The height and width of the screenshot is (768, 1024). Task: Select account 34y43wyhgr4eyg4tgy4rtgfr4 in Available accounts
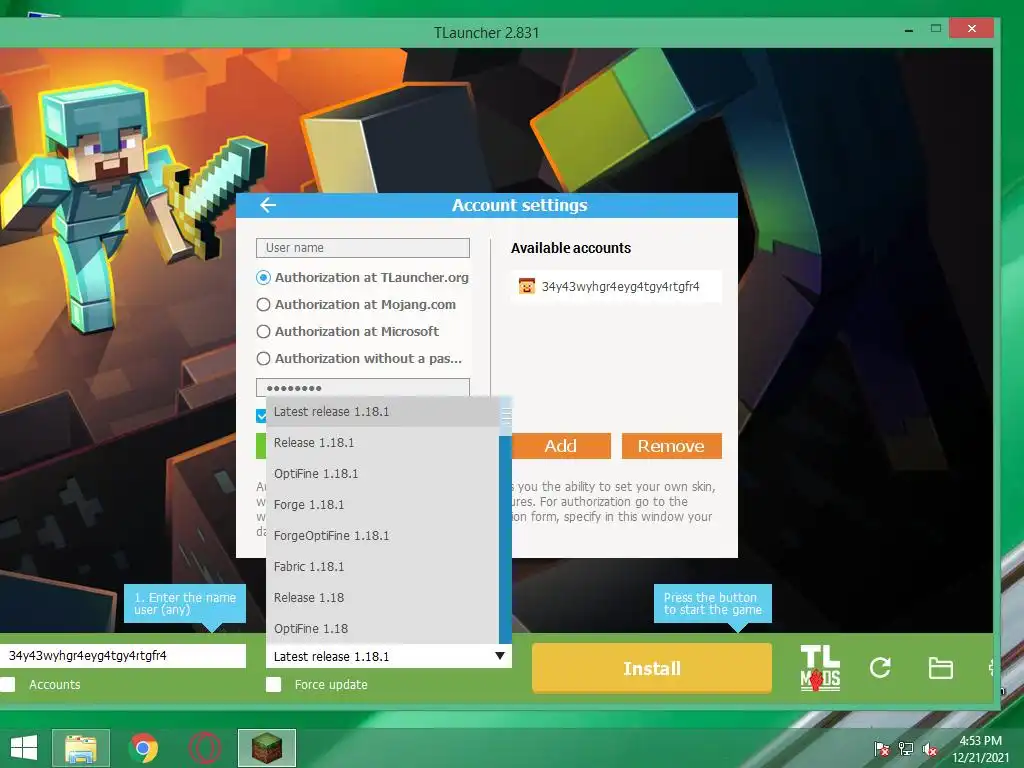point(616,286)
